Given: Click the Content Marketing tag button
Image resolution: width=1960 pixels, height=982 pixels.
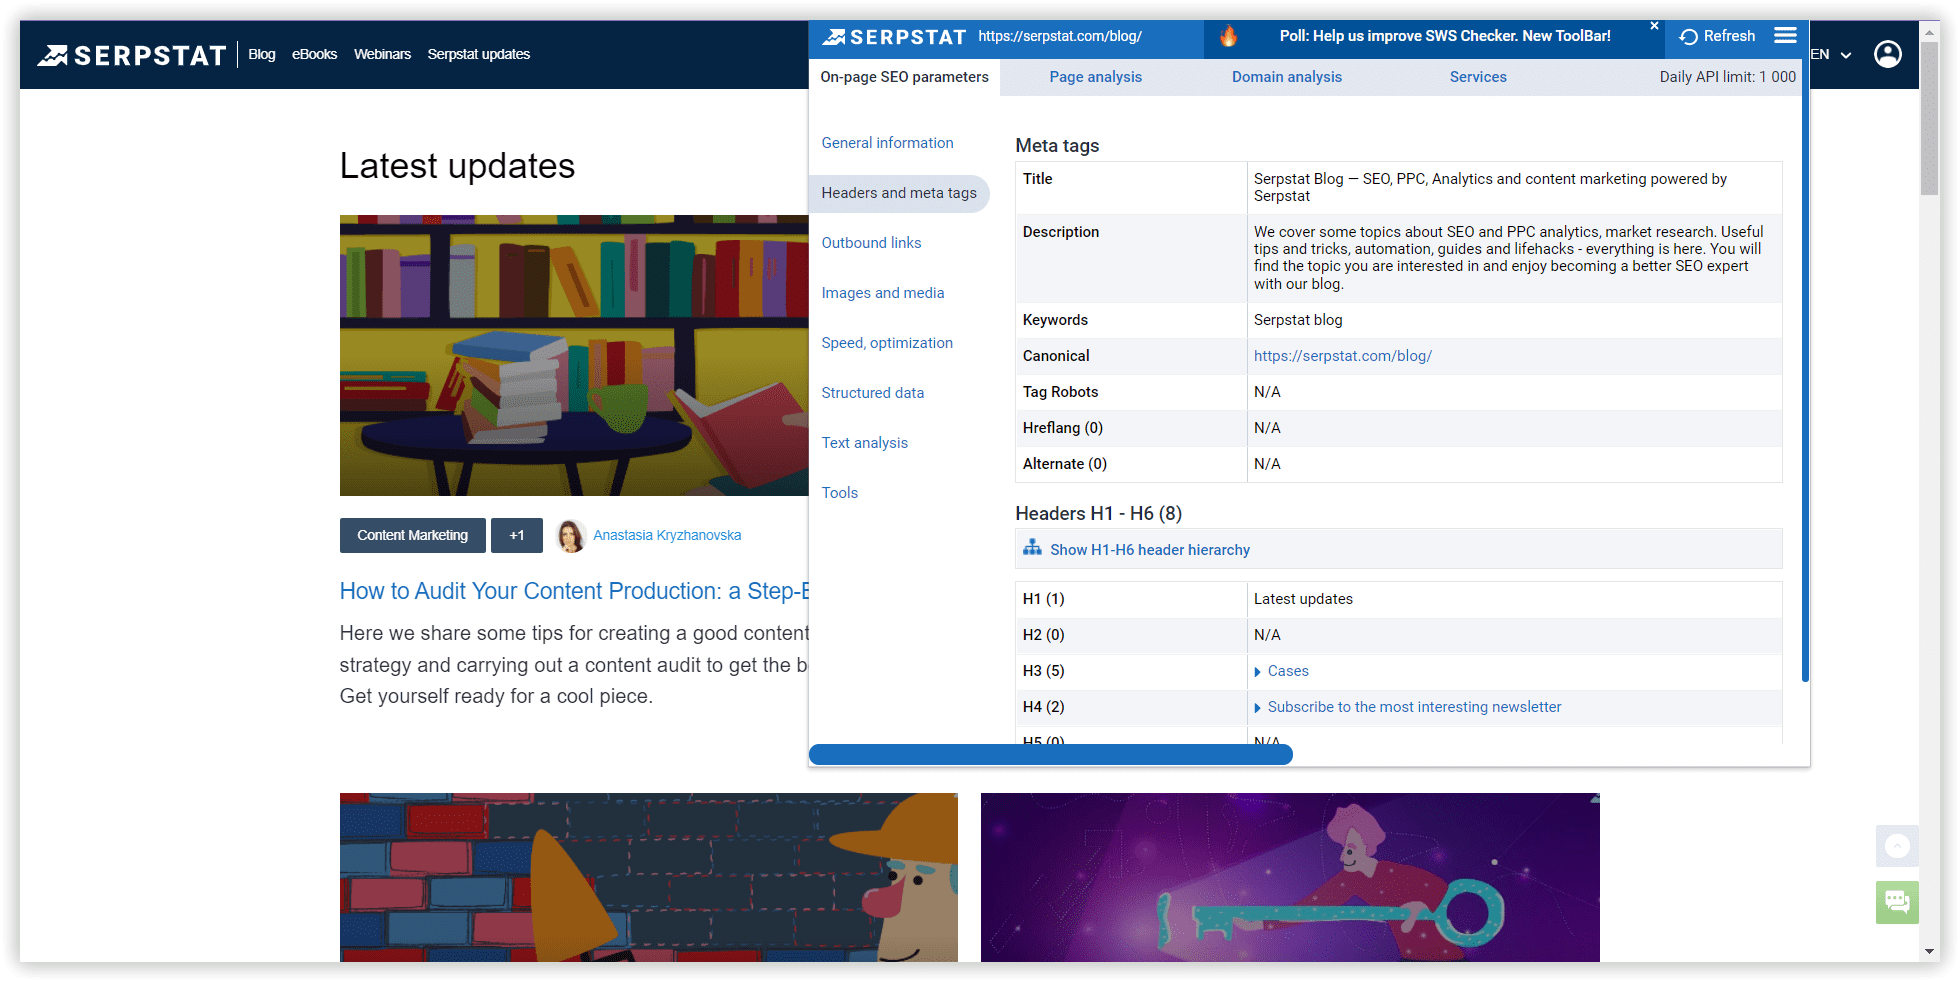Looking at the screenshot, I should [412, 535].
